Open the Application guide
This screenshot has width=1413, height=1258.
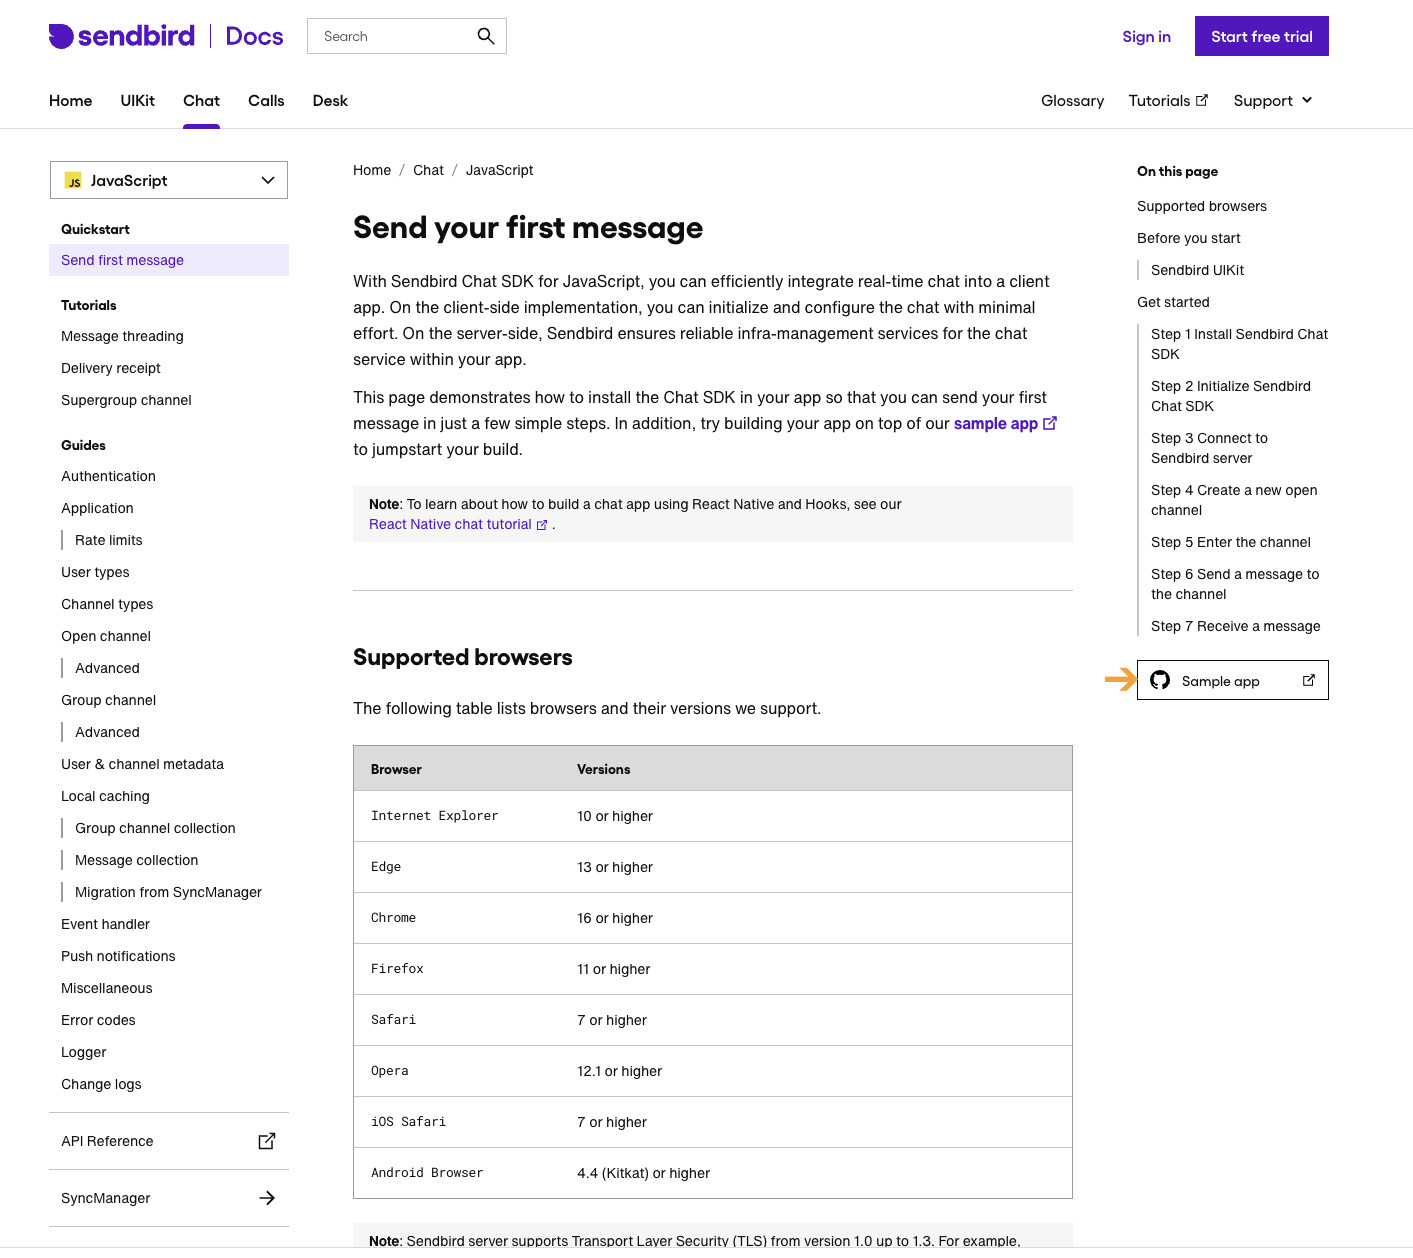(x=97, y=509)
